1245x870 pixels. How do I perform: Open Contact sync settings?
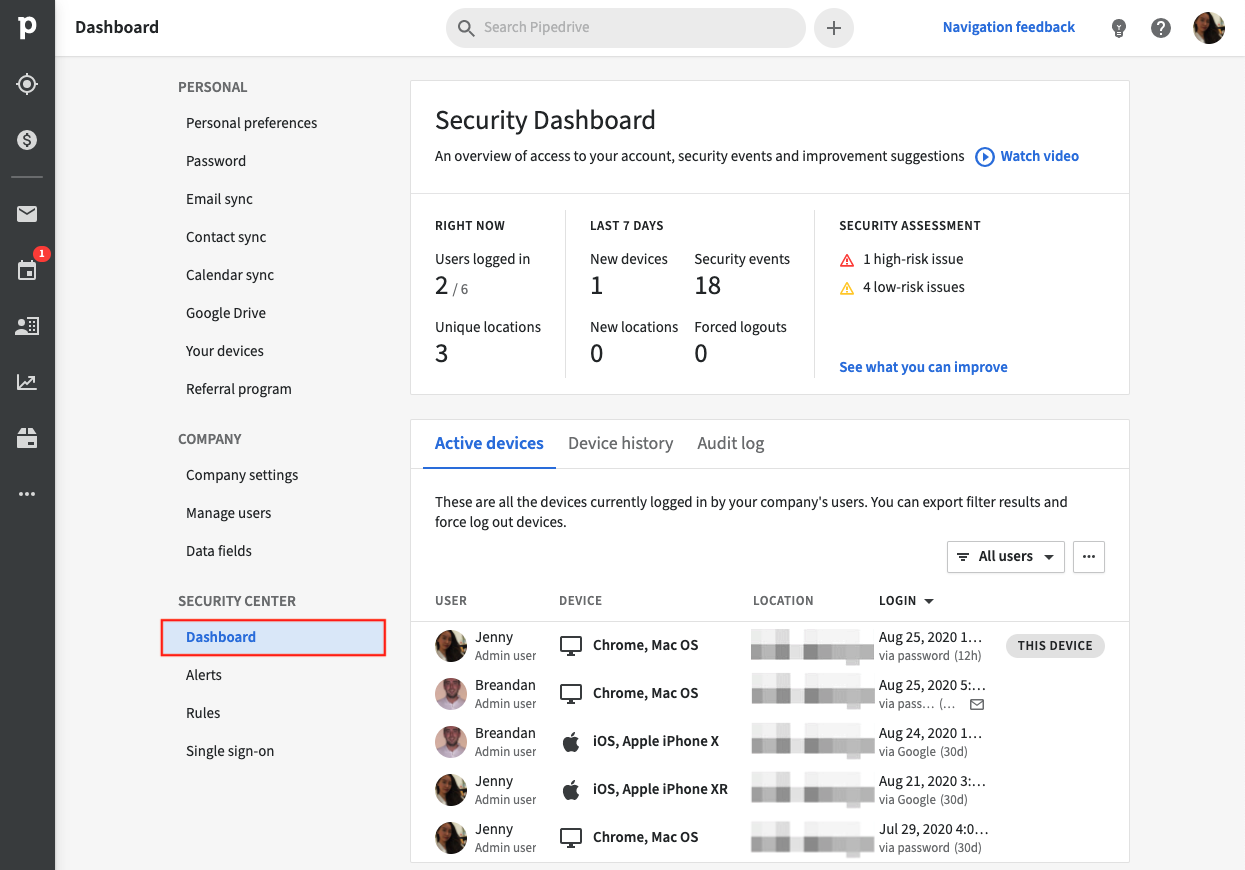(226, 237)
